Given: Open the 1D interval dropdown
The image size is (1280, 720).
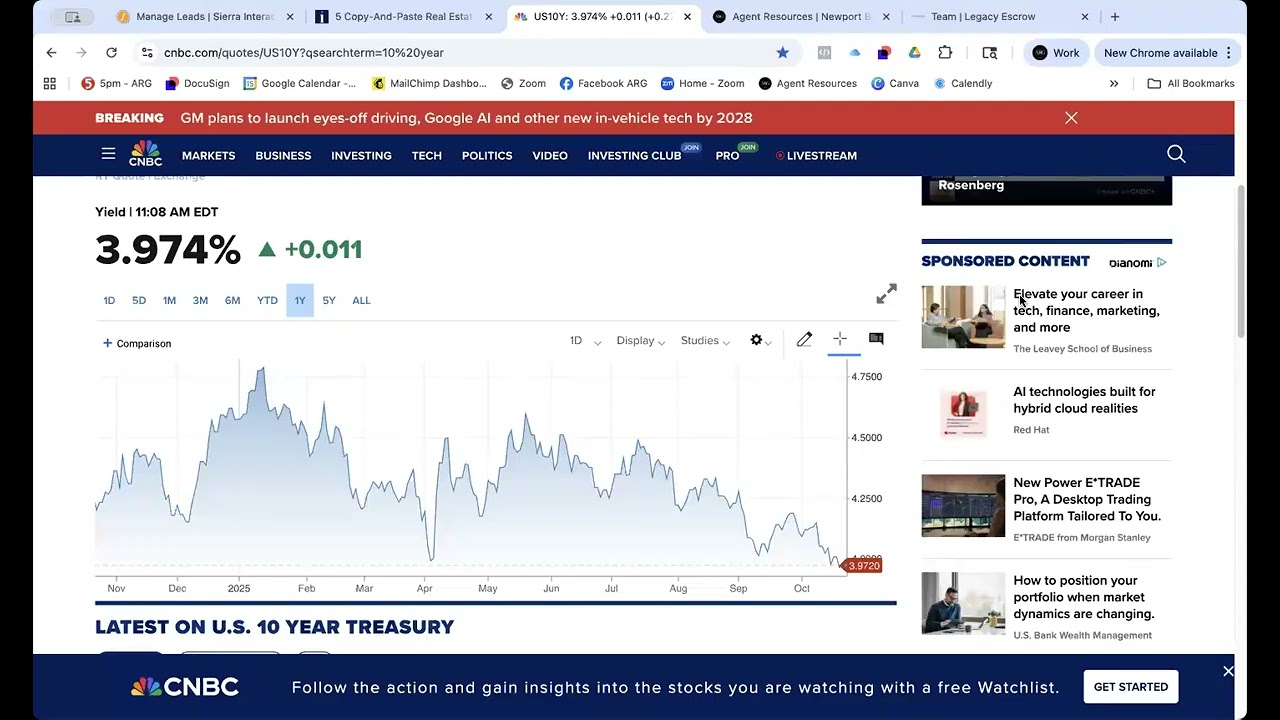Looking at the screenshot, I should click(585, 341).
